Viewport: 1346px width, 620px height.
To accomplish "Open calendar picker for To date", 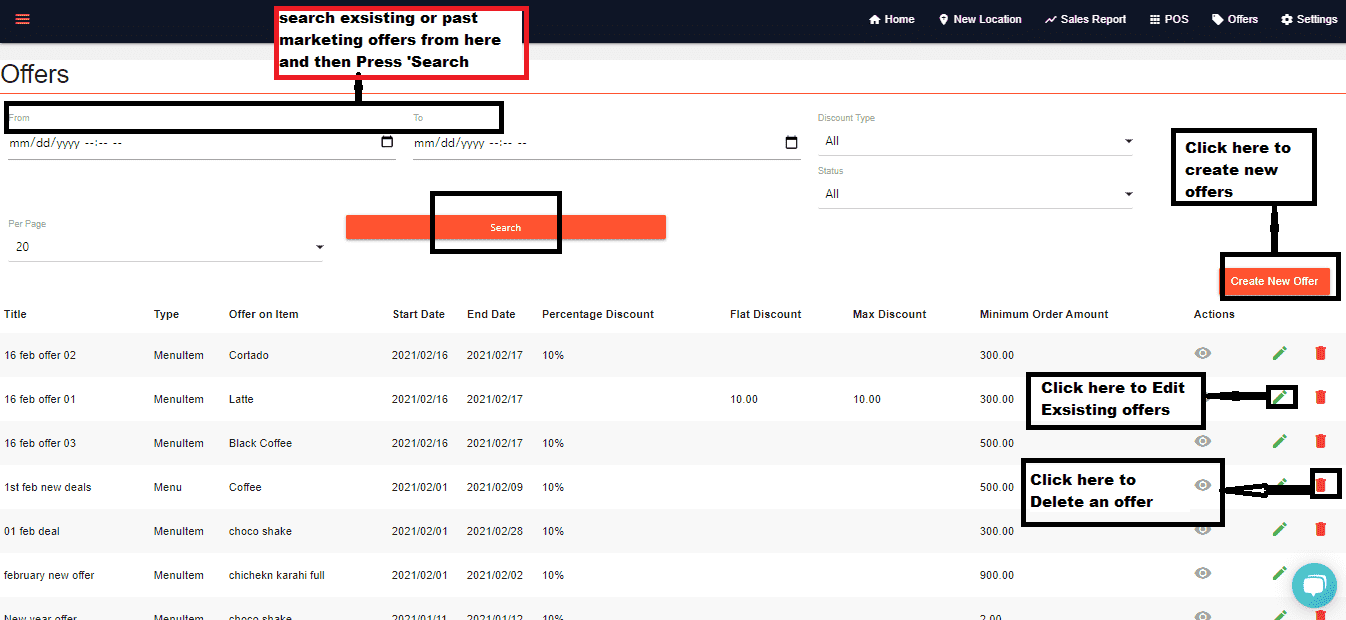I will pos(792,142).
